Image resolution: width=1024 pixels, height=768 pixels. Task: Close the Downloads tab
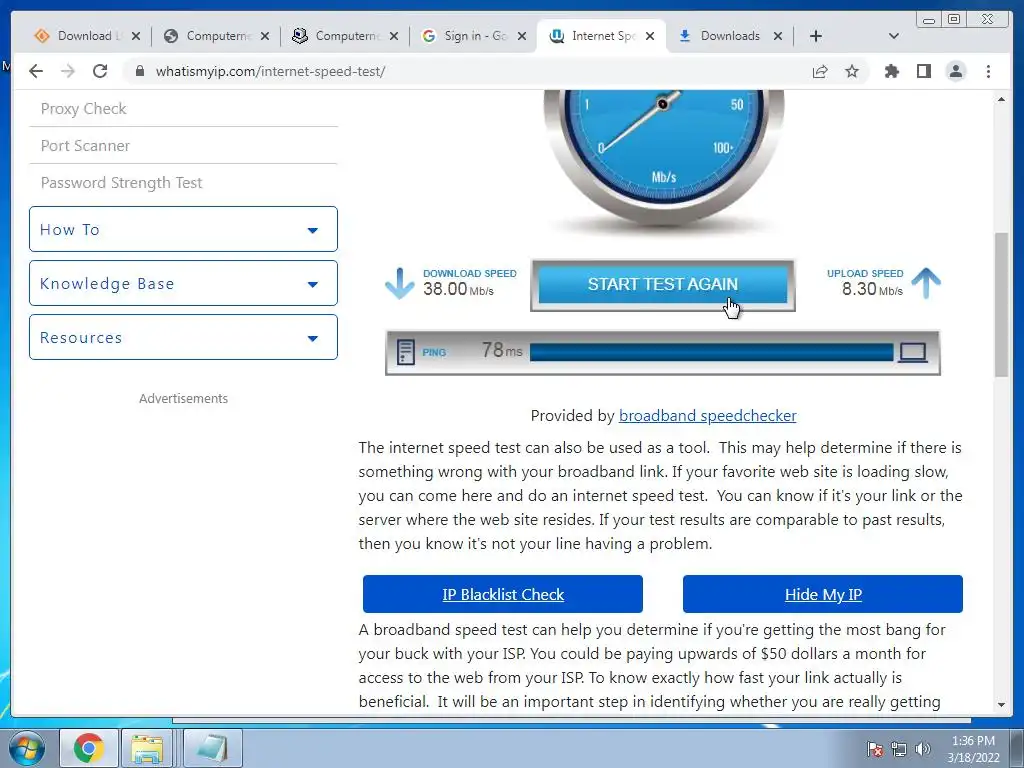pyautogui.click(x=778, y=36)
